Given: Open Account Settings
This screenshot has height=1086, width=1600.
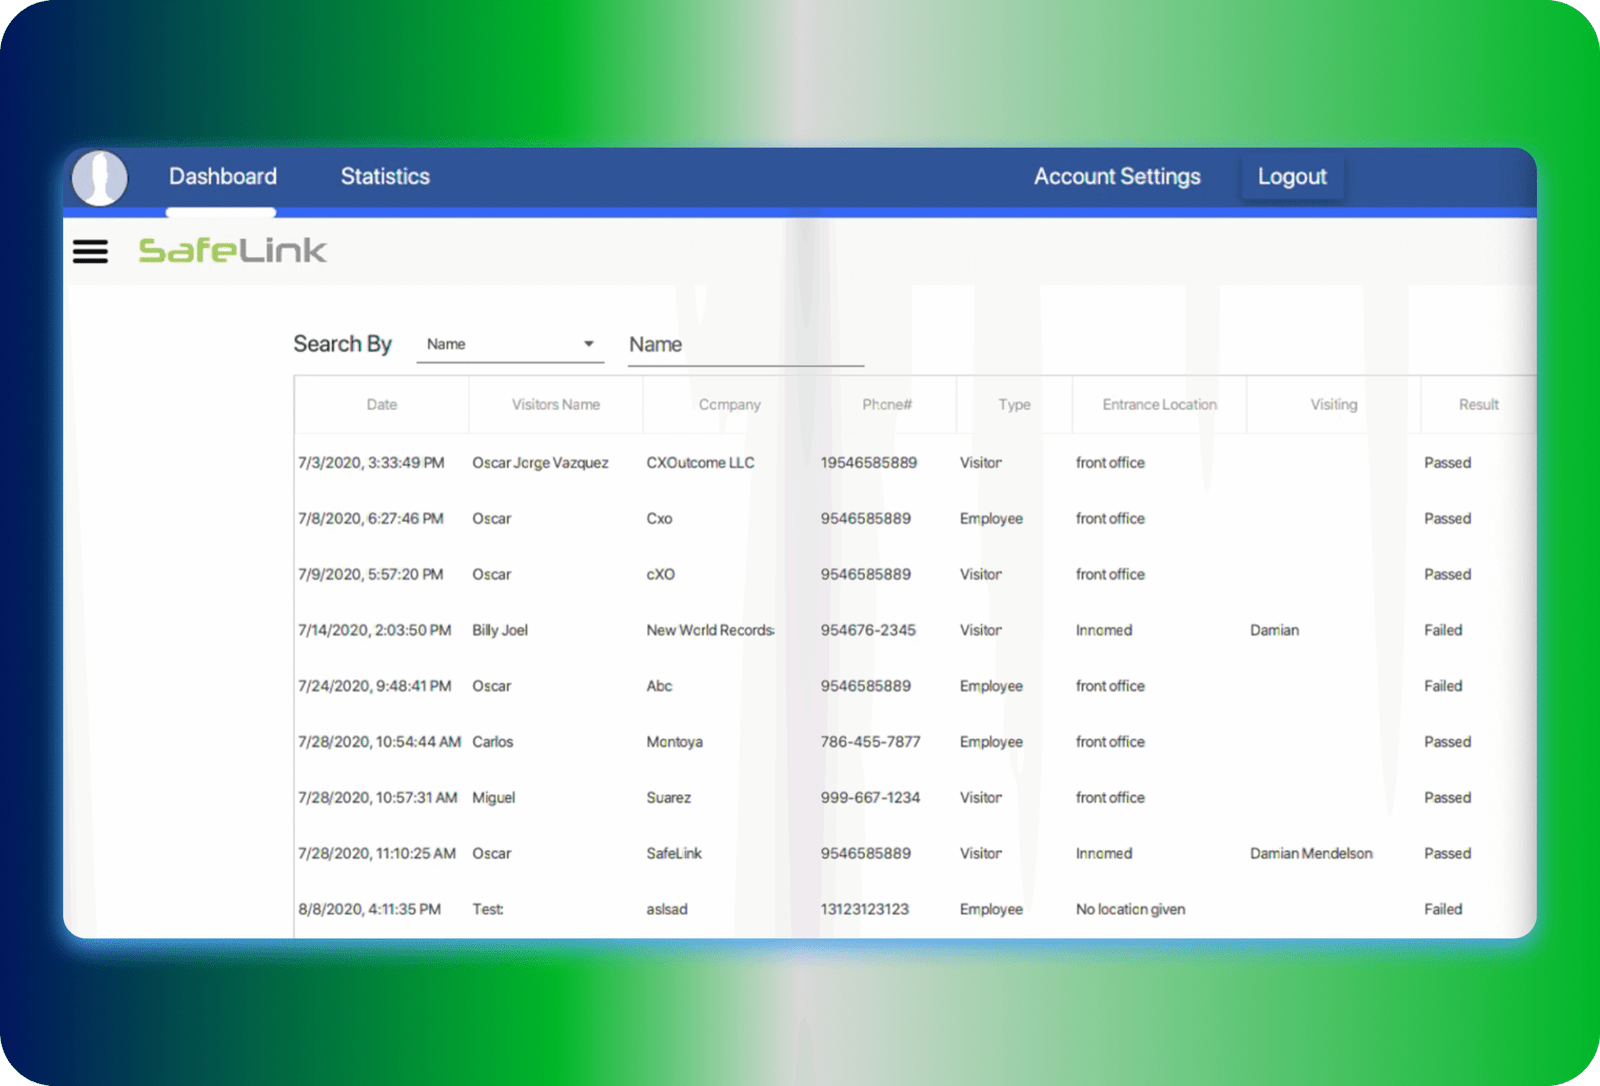Looking at the screenshot, I should (x=1116, y=177).
